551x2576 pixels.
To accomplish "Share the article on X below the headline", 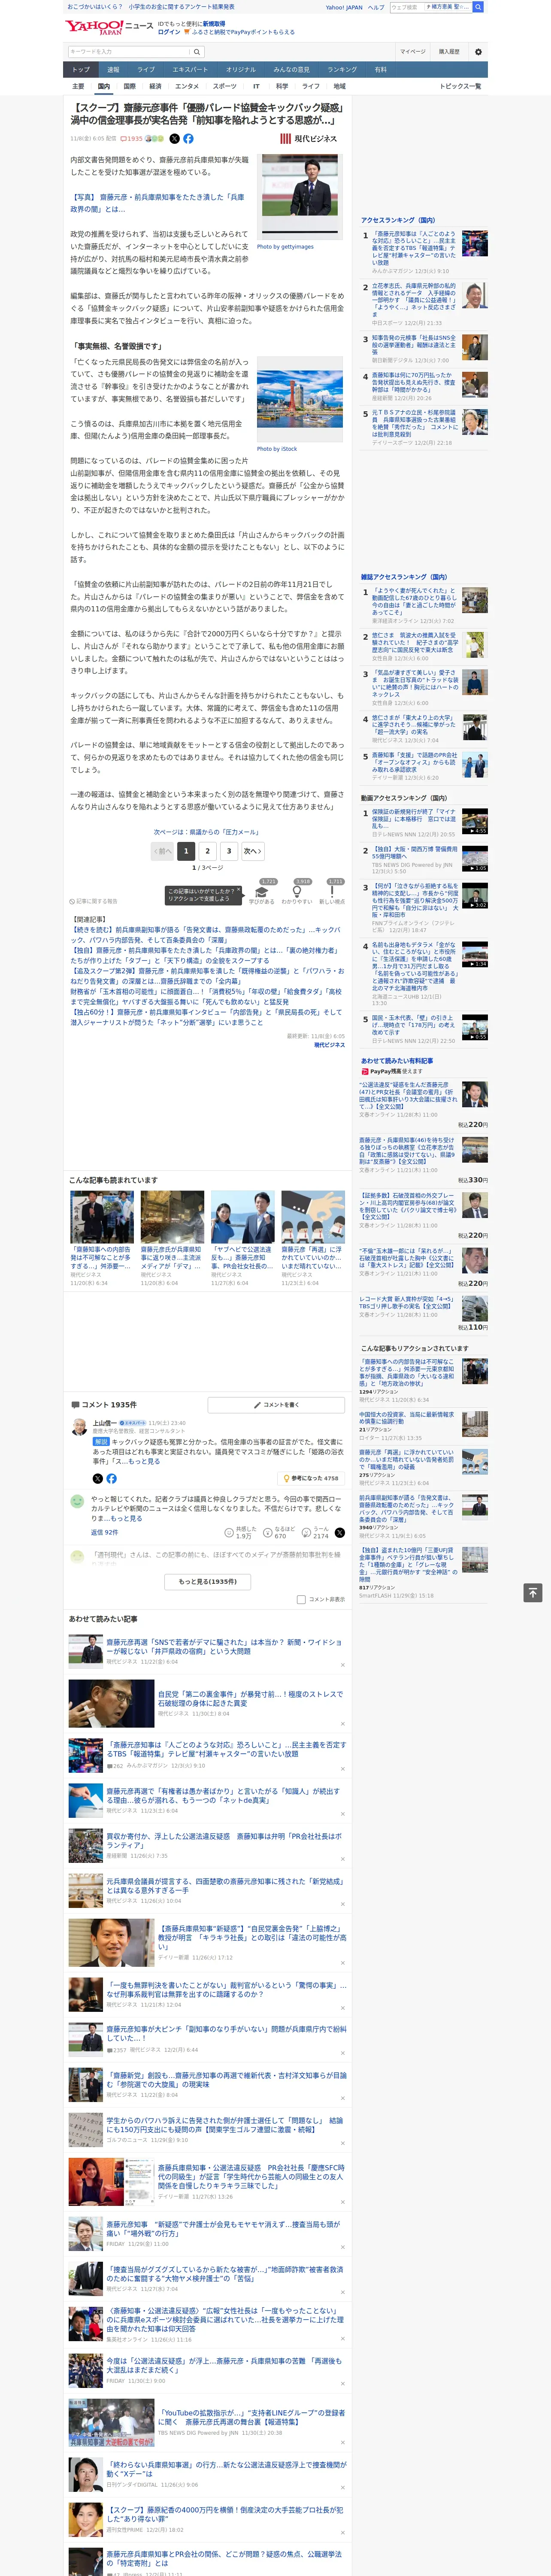I will click(x=174, y=139).
